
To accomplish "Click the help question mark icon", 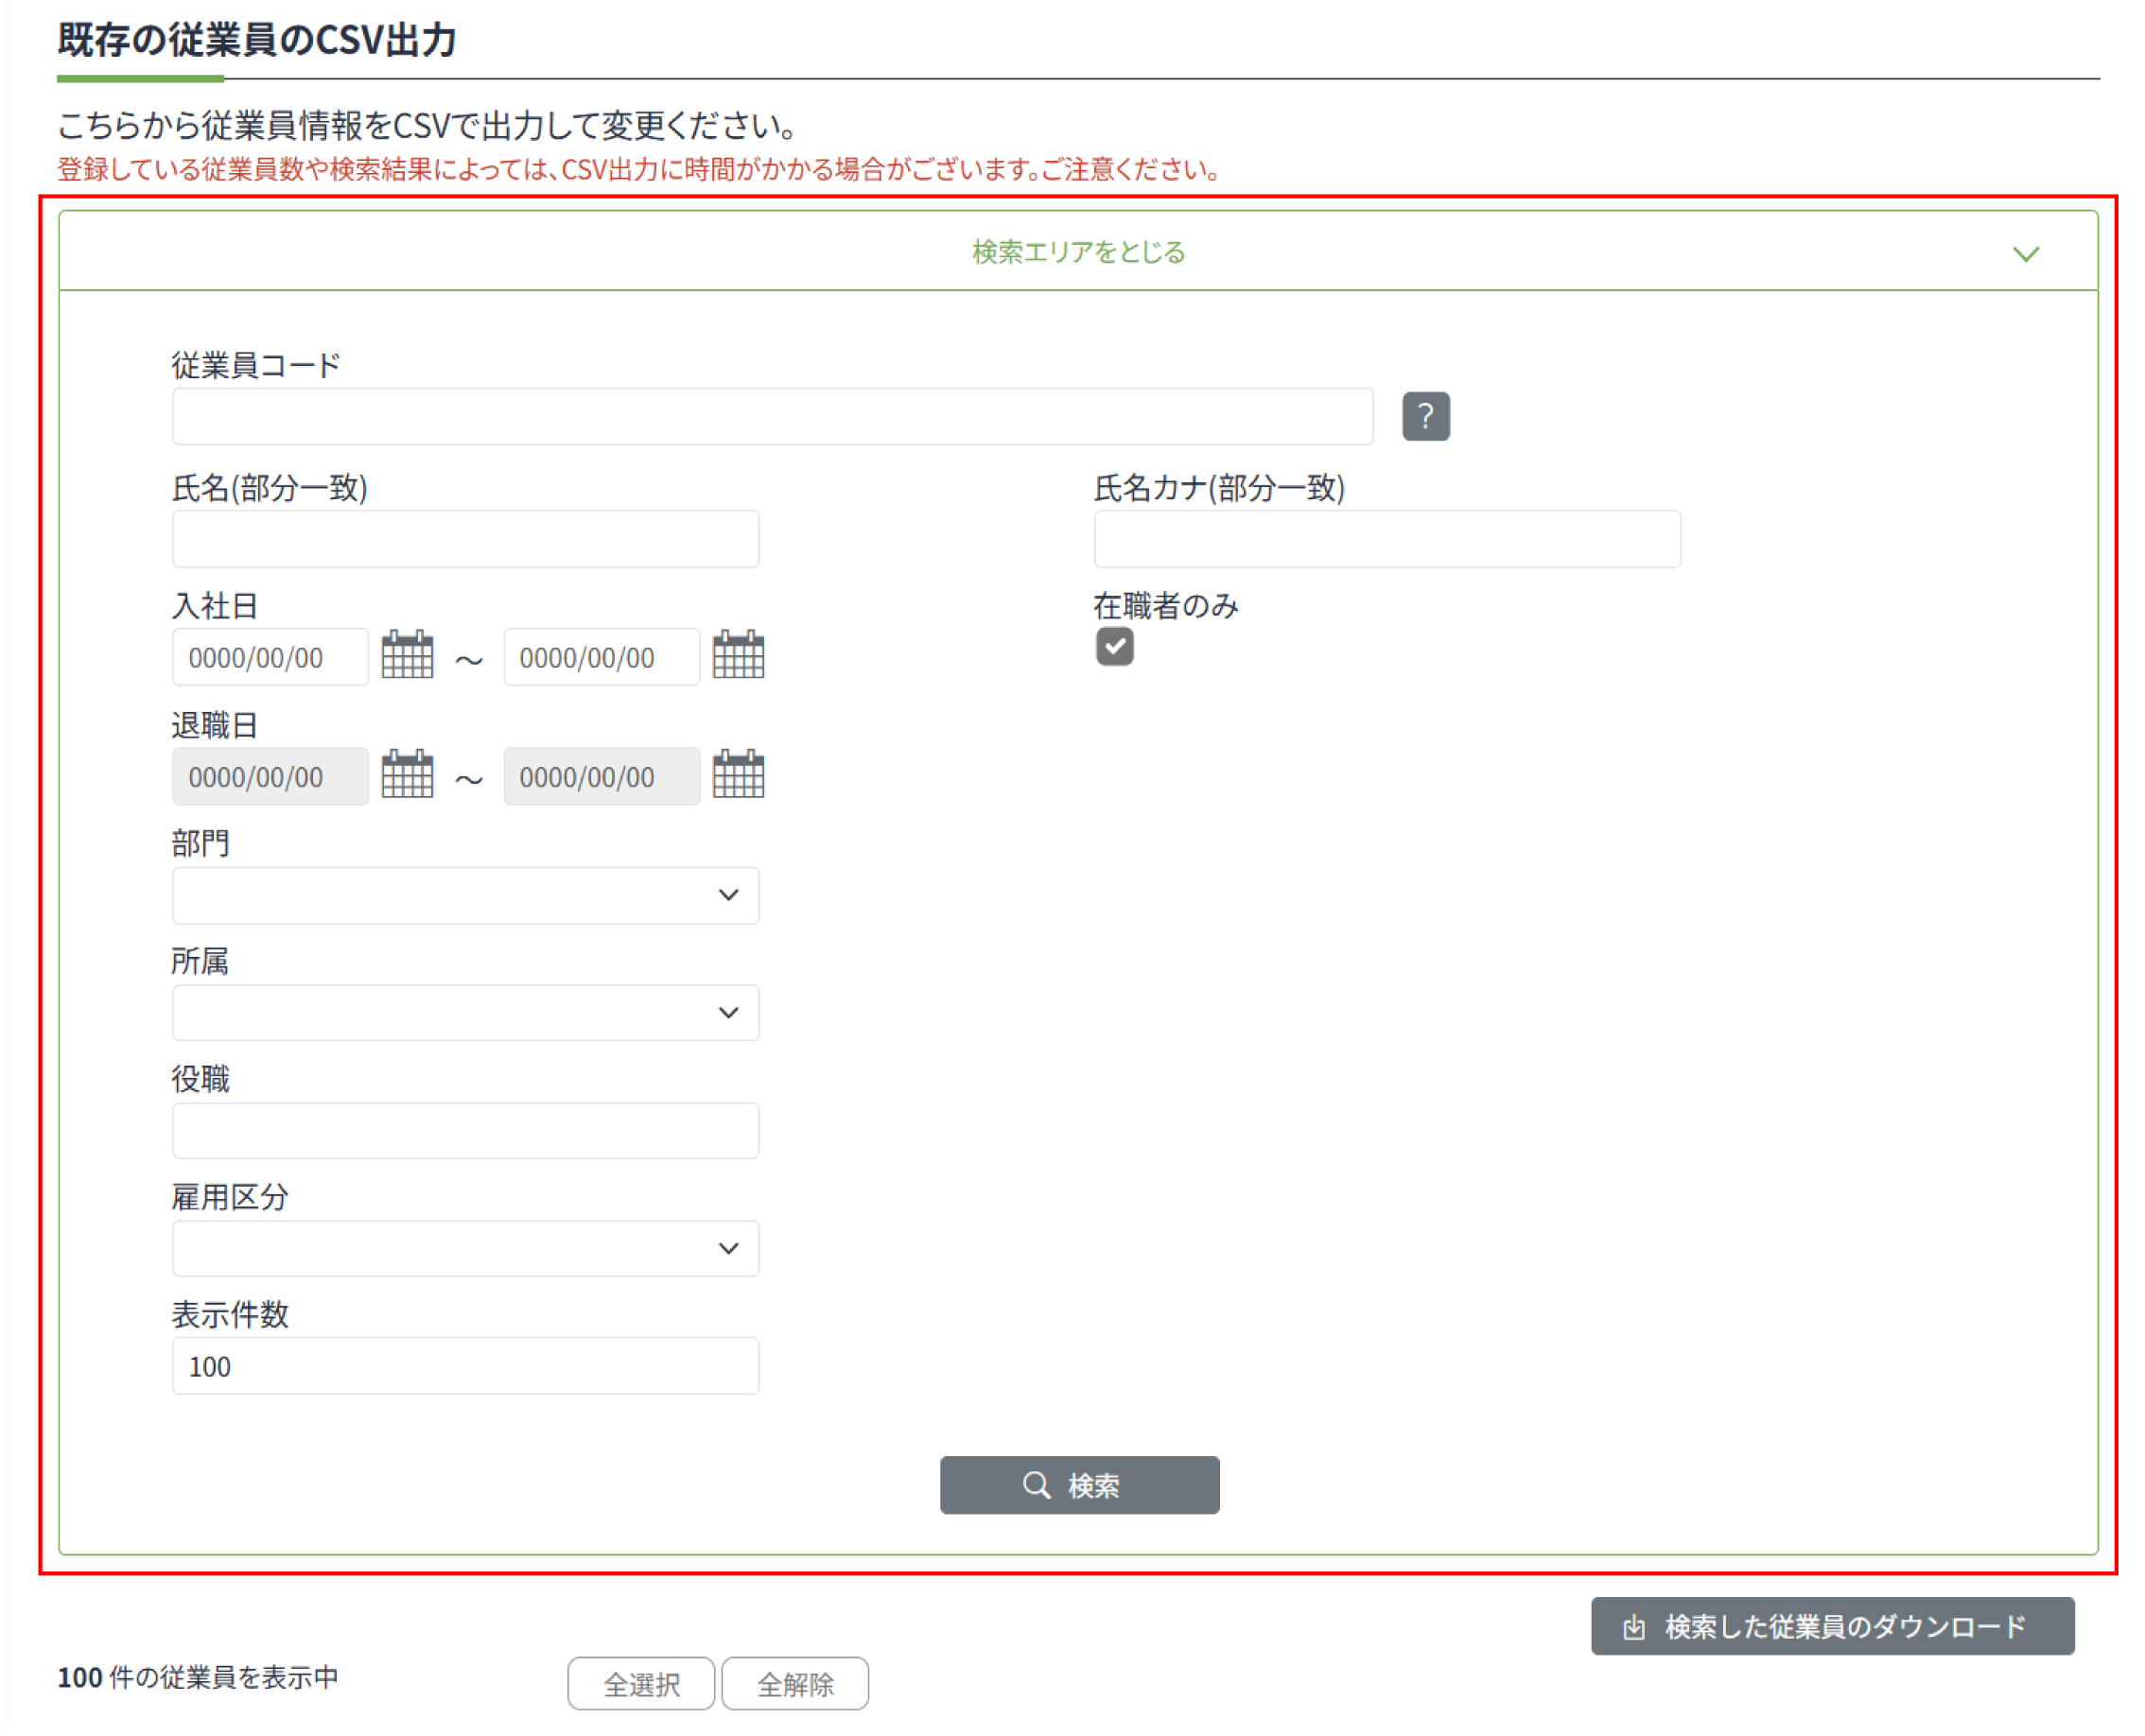I will (x=1425, y=416).
